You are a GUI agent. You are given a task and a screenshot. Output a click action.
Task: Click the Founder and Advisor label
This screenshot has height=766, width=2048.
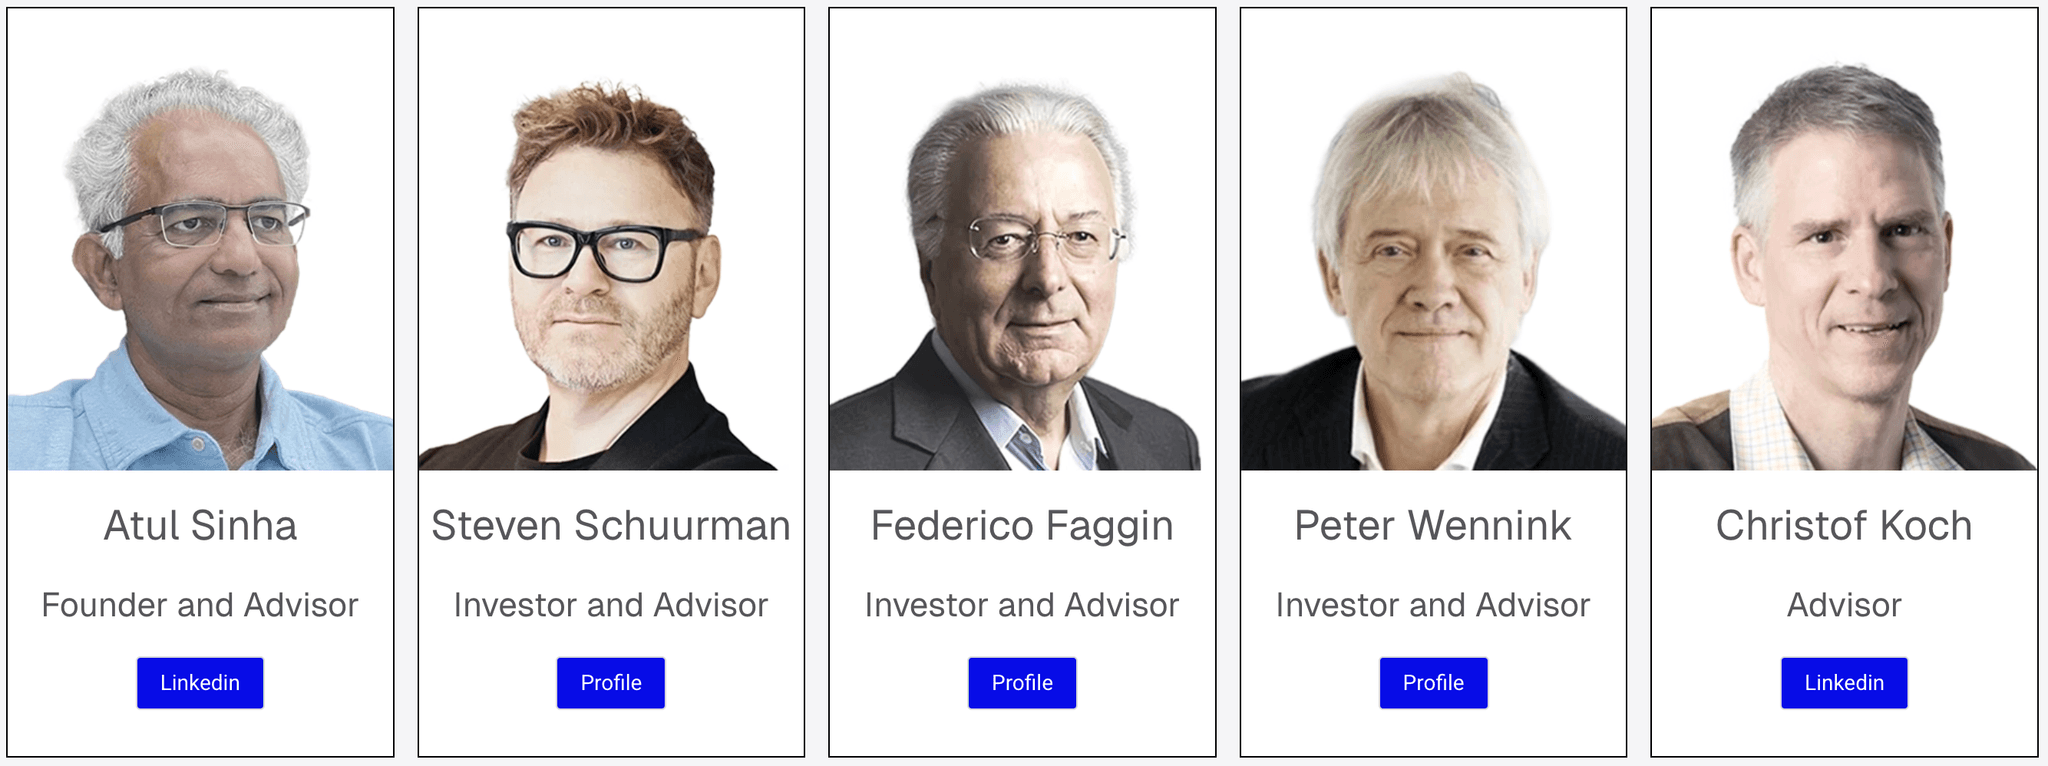pos(199,604)
